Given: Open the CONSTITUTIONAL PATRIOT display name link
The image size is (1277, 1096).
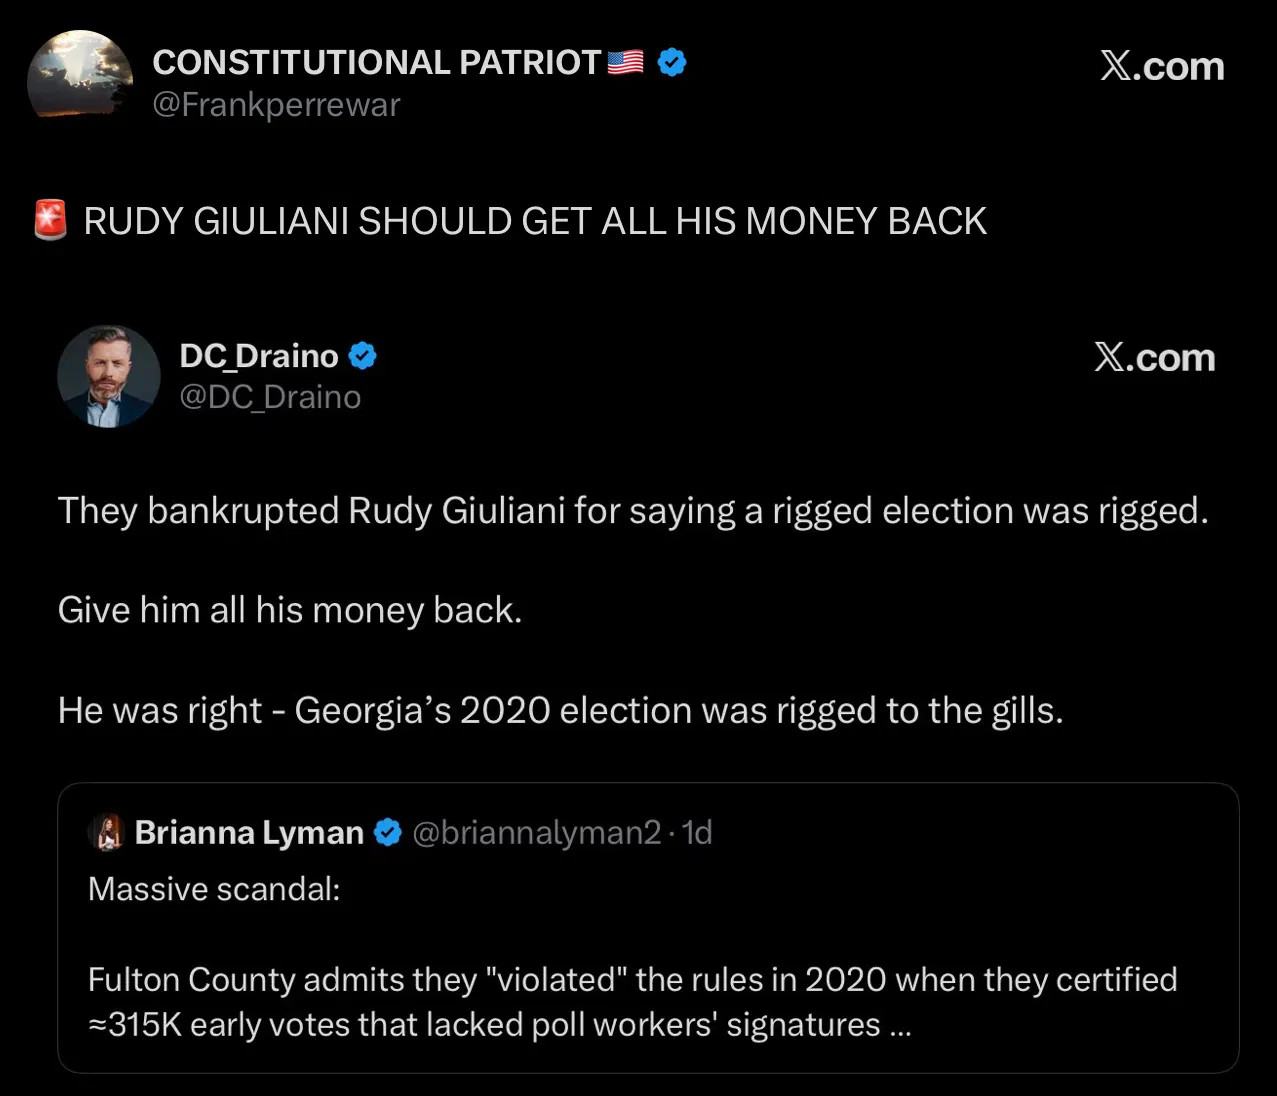Looking at the screenshot, I should [x=376, y=63].
